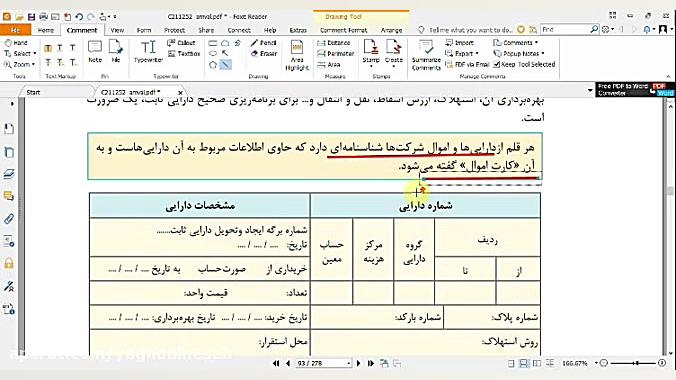Select the Textbox tool
This screenshot has height=380, width=676.
pos(184,53)
